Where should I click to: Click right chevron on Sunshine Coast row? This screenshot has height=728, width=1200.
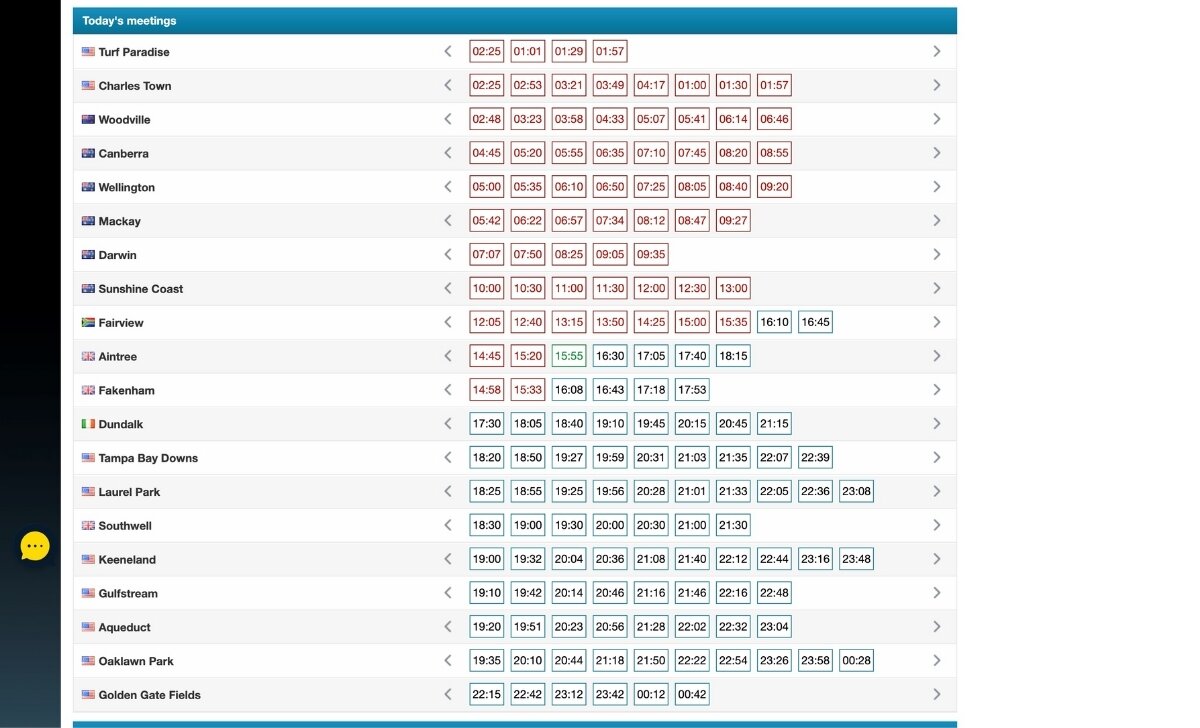click(x=937, y=288)
